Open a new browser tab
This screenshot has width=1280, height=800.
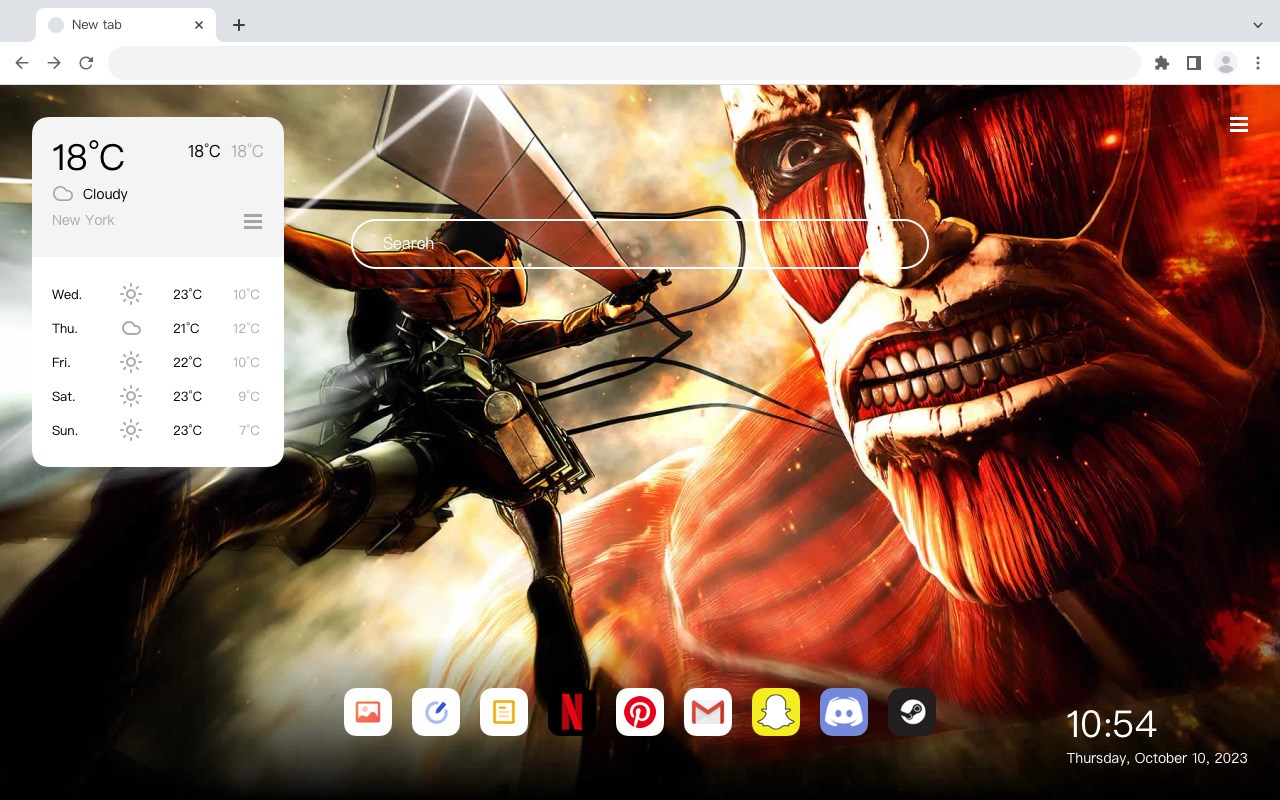click(x=238, y=25)
